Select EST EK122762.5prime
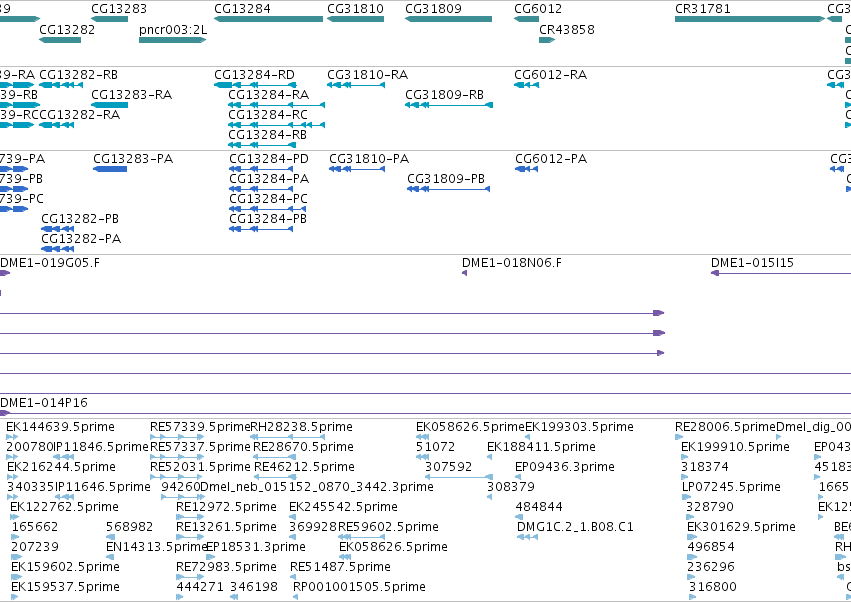The image size is (851, 602). pos(15,517)
